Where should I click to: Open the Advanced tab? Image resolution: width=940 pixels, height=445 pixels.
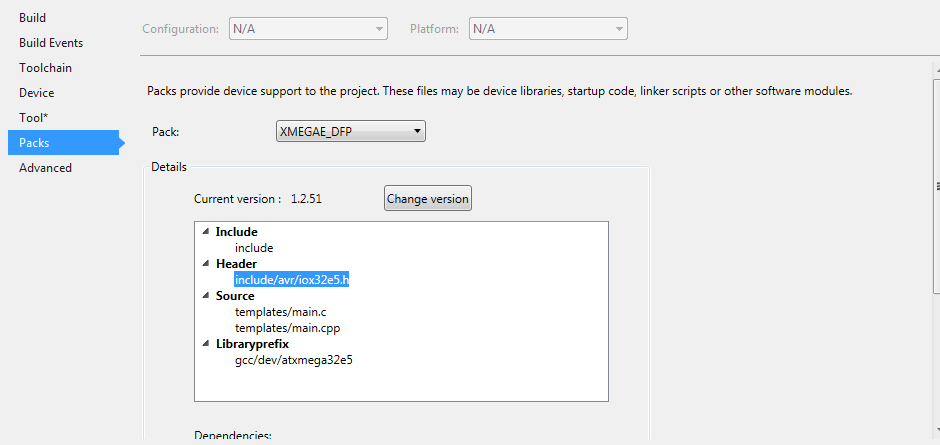(45, 168)
